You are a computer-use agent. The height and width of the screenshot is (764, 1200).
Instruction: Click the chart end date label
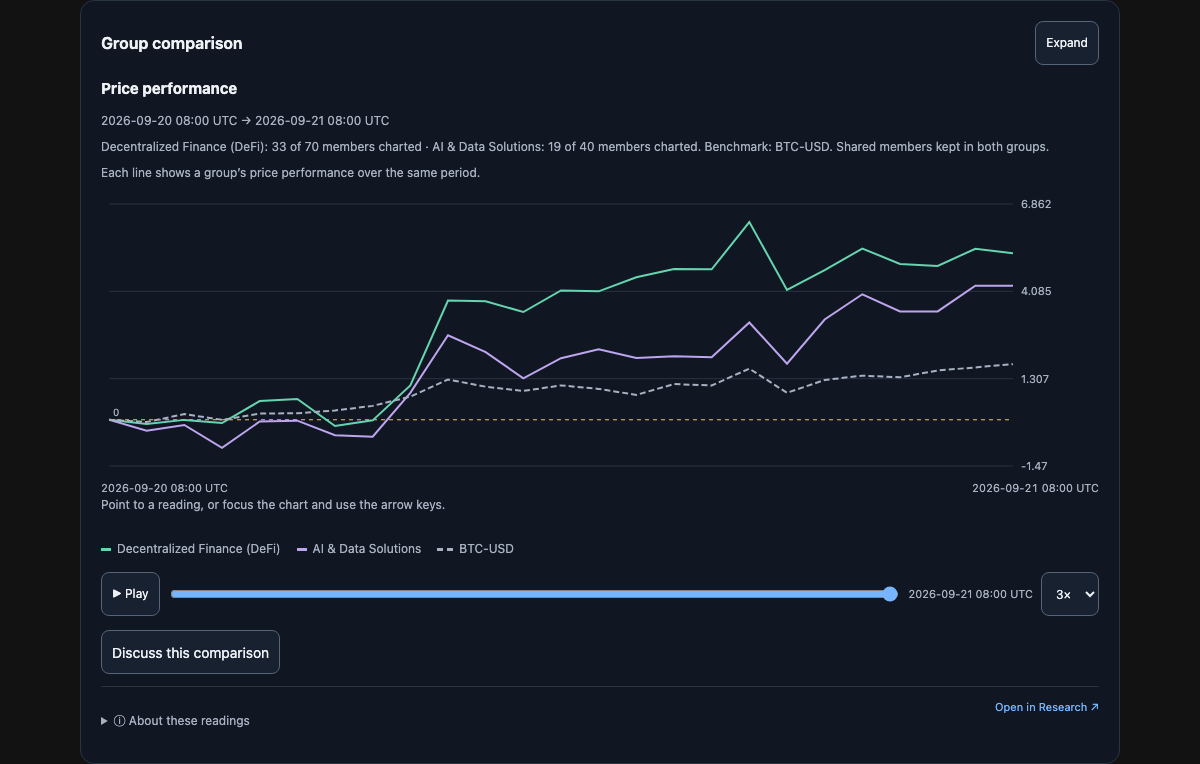point(1035,488)
